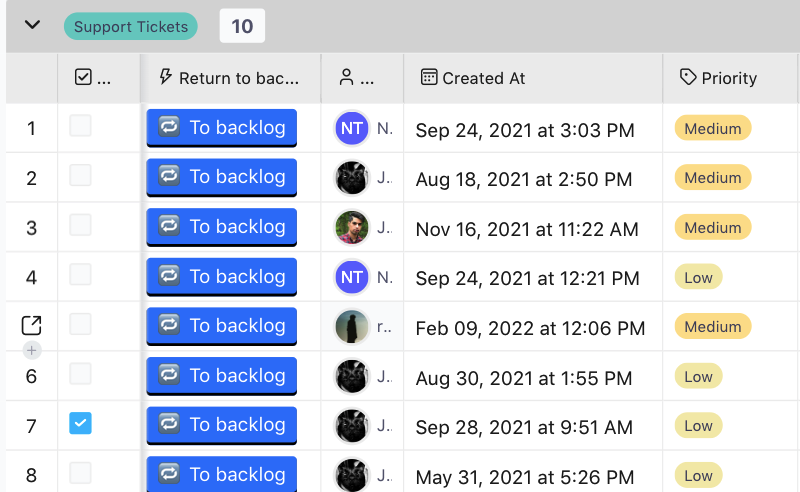This screenshot has height=492, width=800.
Task: Click the person icon in the assignee column header
Action: tap(346, 77)
